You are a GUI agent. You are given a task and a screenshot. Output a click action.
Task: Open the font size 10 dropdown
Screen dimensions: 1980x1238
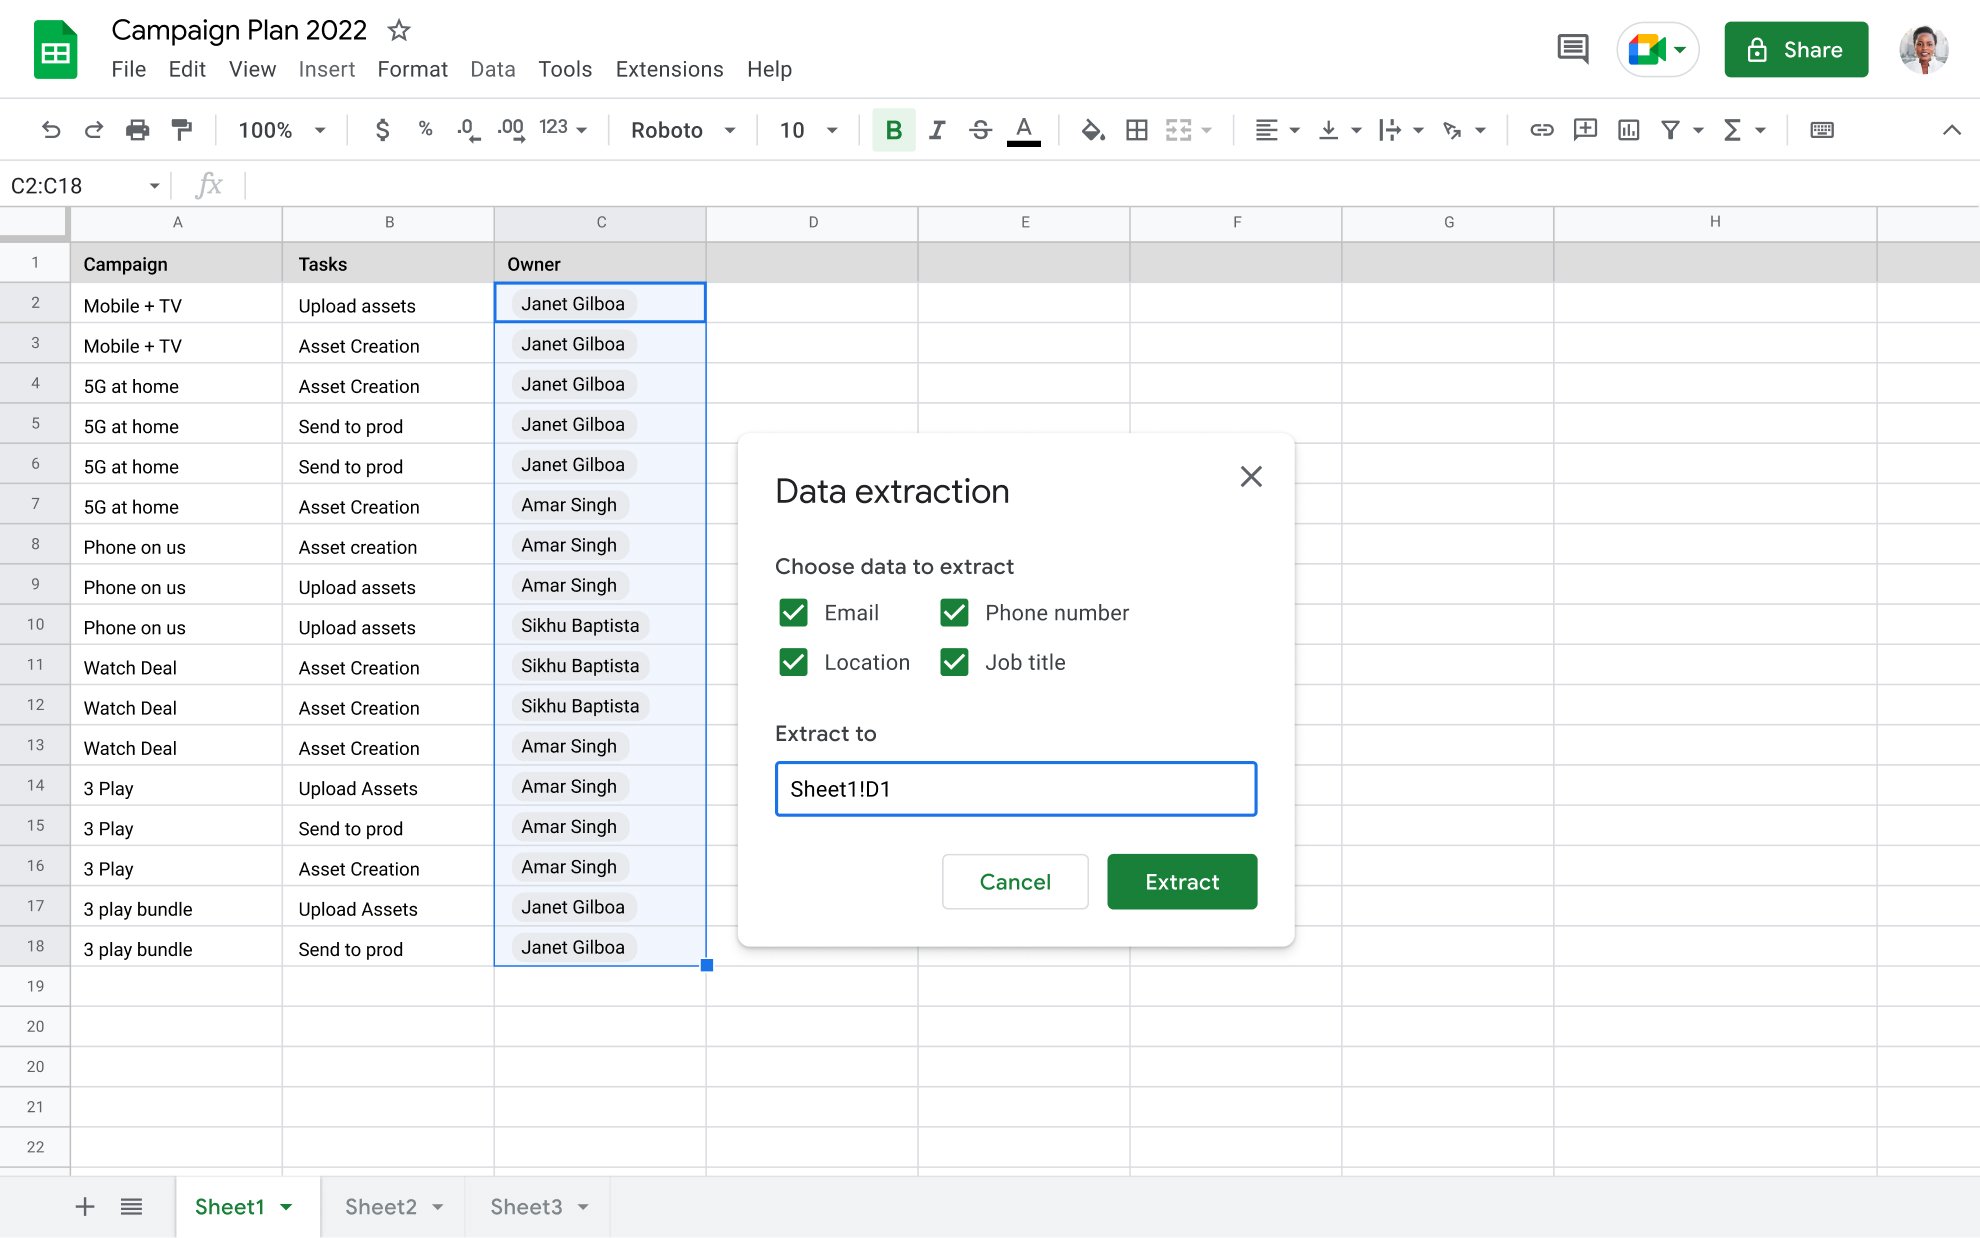808,130
